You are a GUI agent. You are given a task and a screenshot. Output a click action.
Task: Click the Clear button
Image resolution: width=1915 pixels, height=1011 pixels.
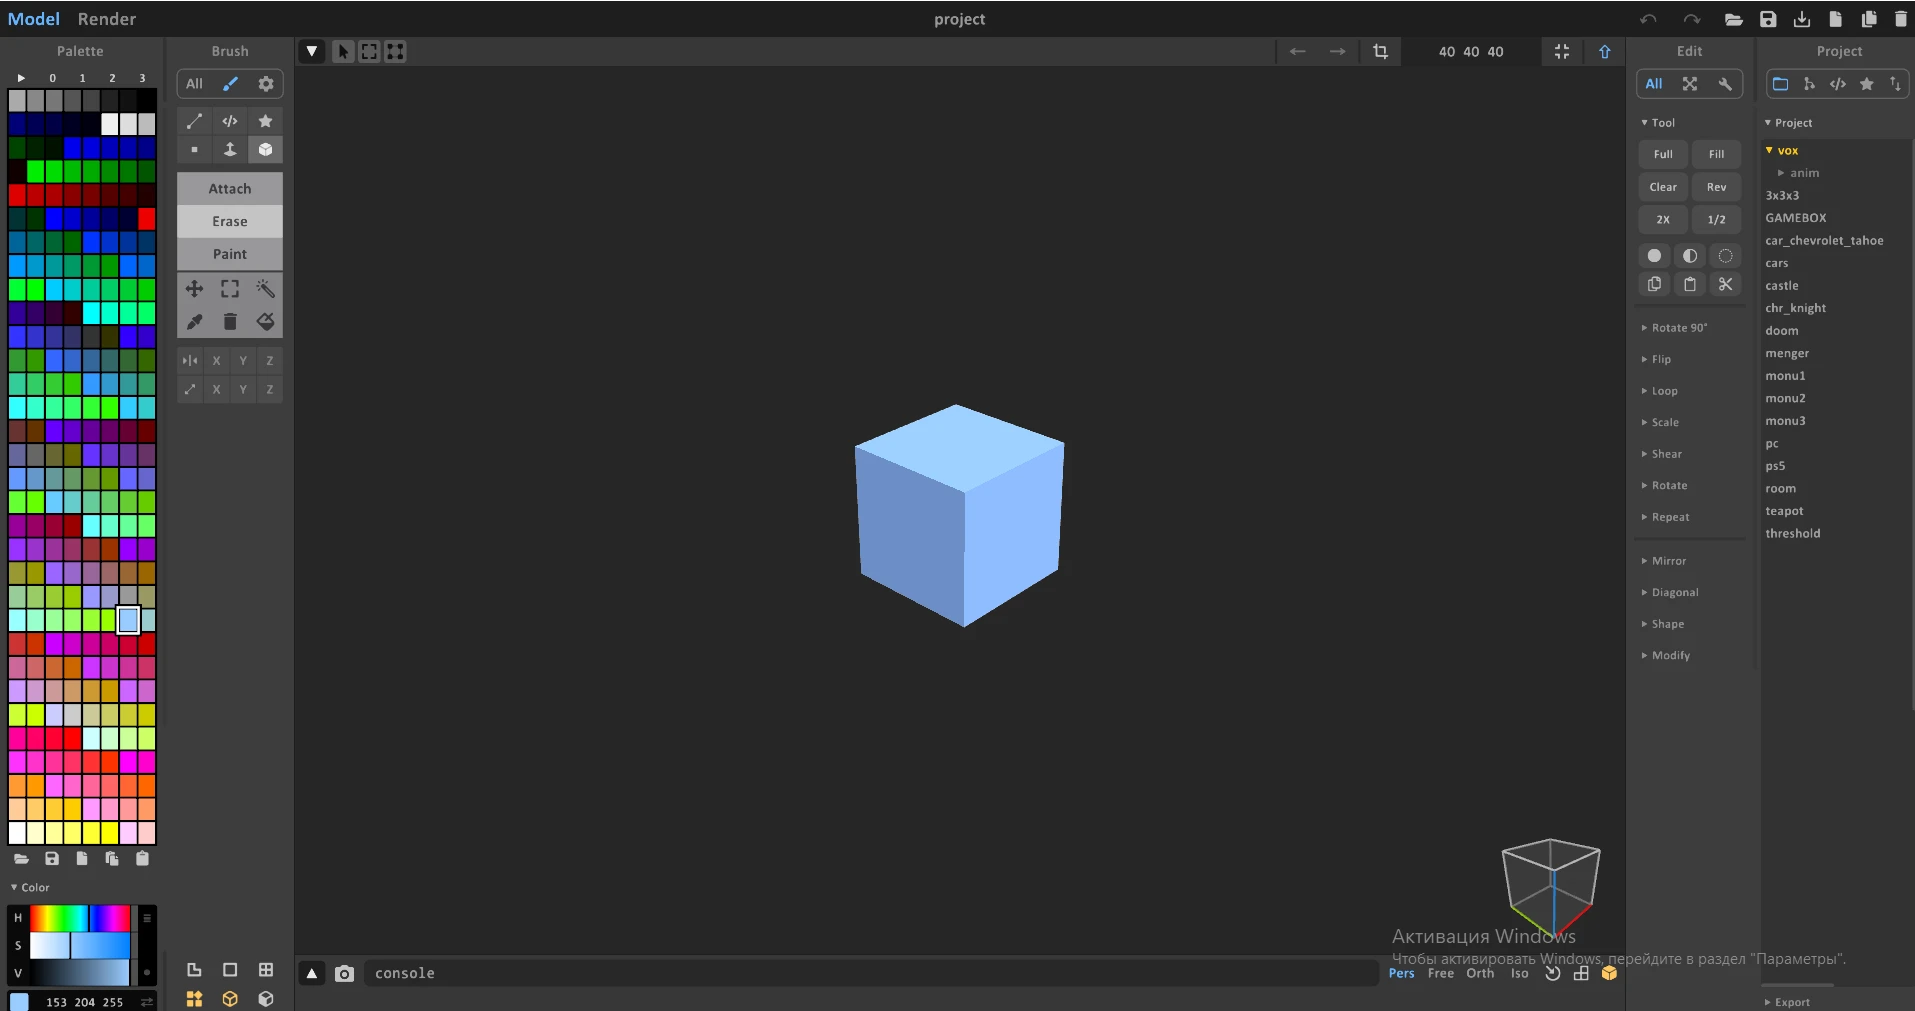pos(1663,187)
